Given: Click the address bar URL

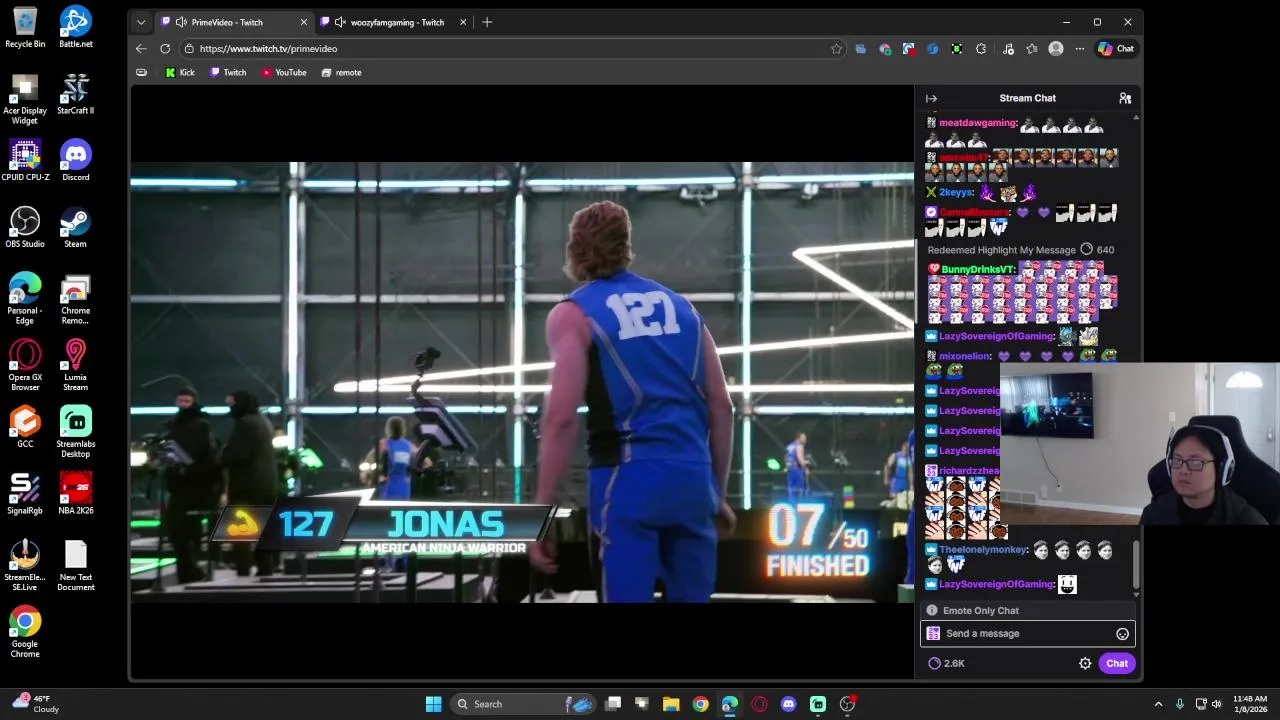Looking at the screenshot, I should click(268, 48).
